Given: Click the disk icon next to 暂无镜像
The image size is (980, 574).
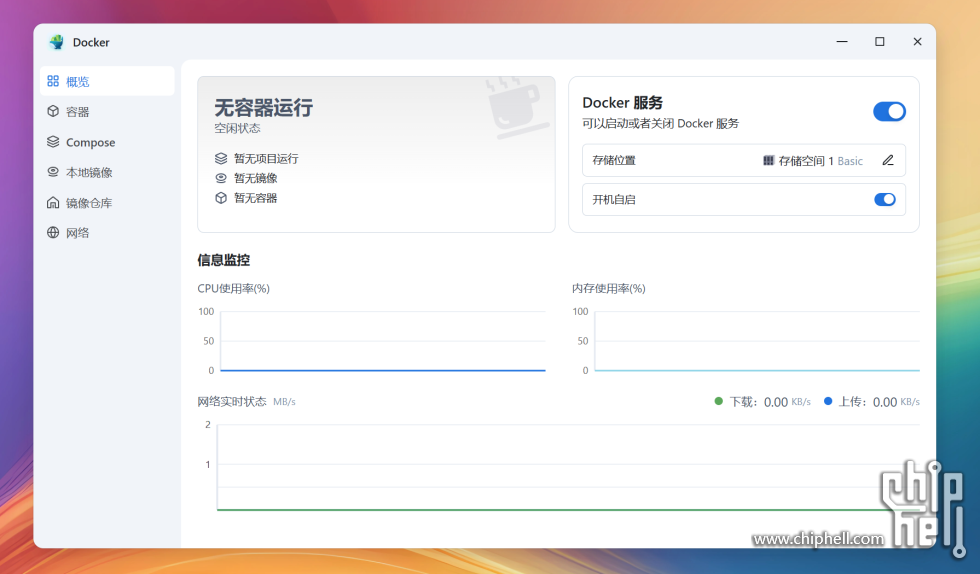Looking at the screenshot, I should (221, 178).
